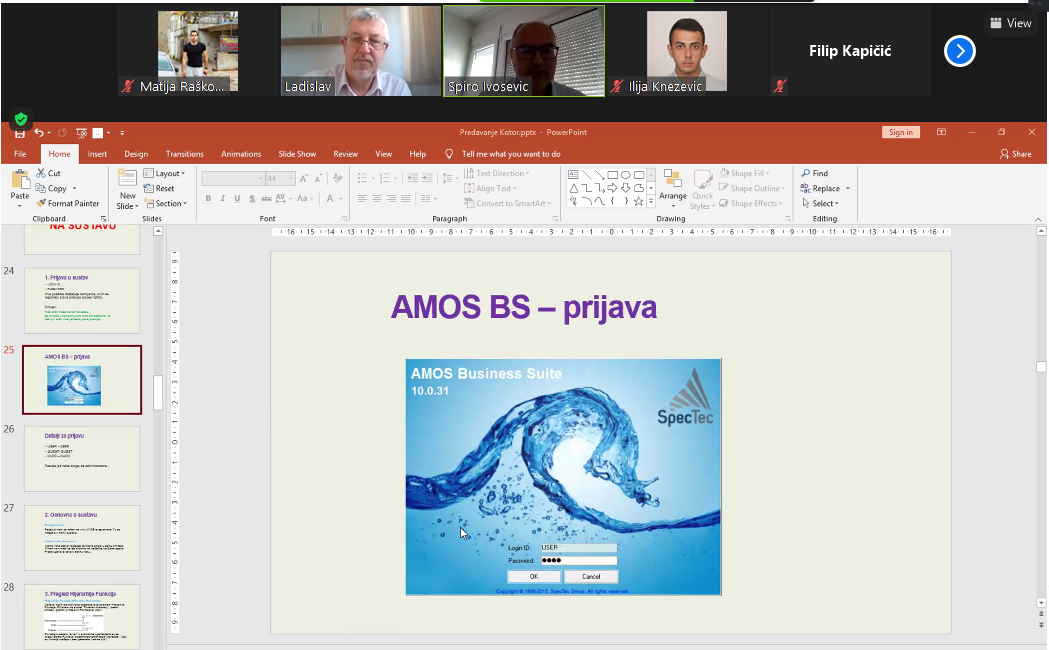Switch to the Transitions tab
This screenshot has height=650, width=1049.
coord(185,154)
